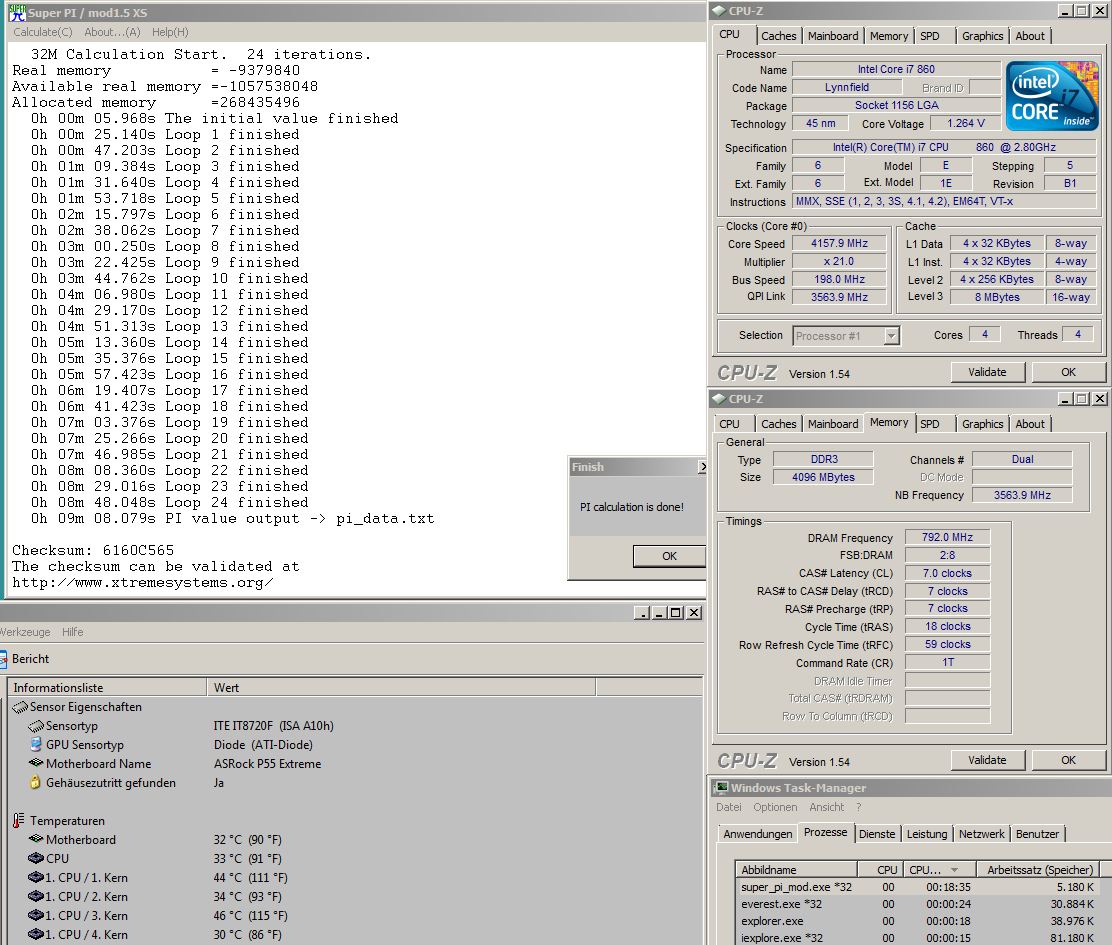Click OK in the Finish dialog
Screen dimensions: 1112x945
click(669, 556)
